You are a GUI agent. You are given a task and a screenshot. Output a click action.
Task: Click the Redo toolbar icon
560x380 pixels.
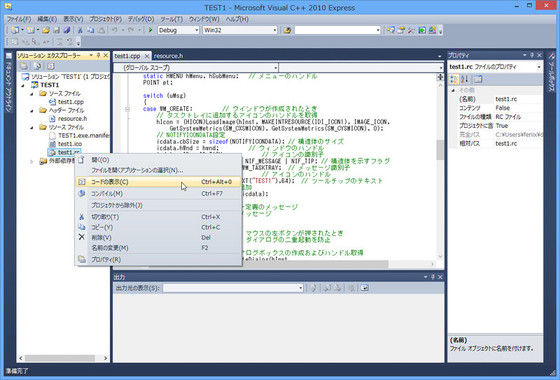pos(131,30)
